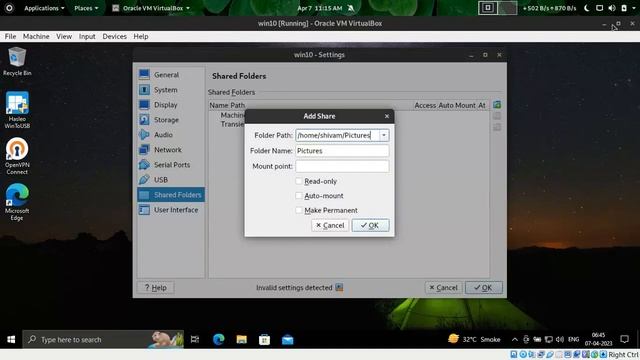
Task: Click the night light moon icon
Action: point(587,8)
